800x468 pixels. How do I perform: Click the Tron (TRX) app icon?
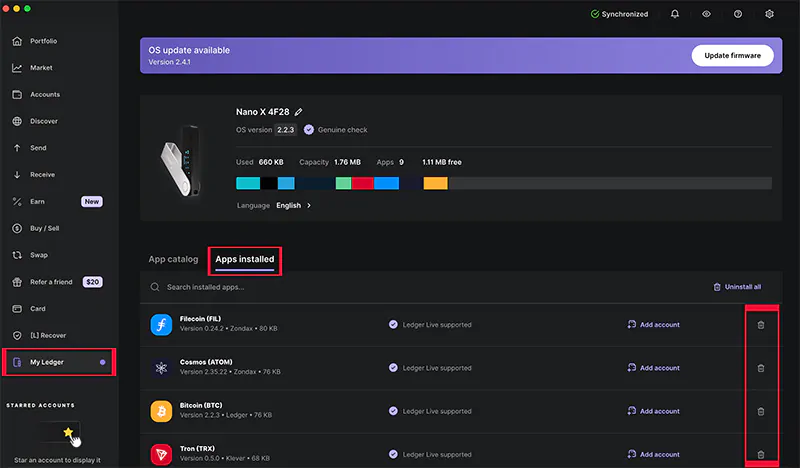tap(162, 454)
